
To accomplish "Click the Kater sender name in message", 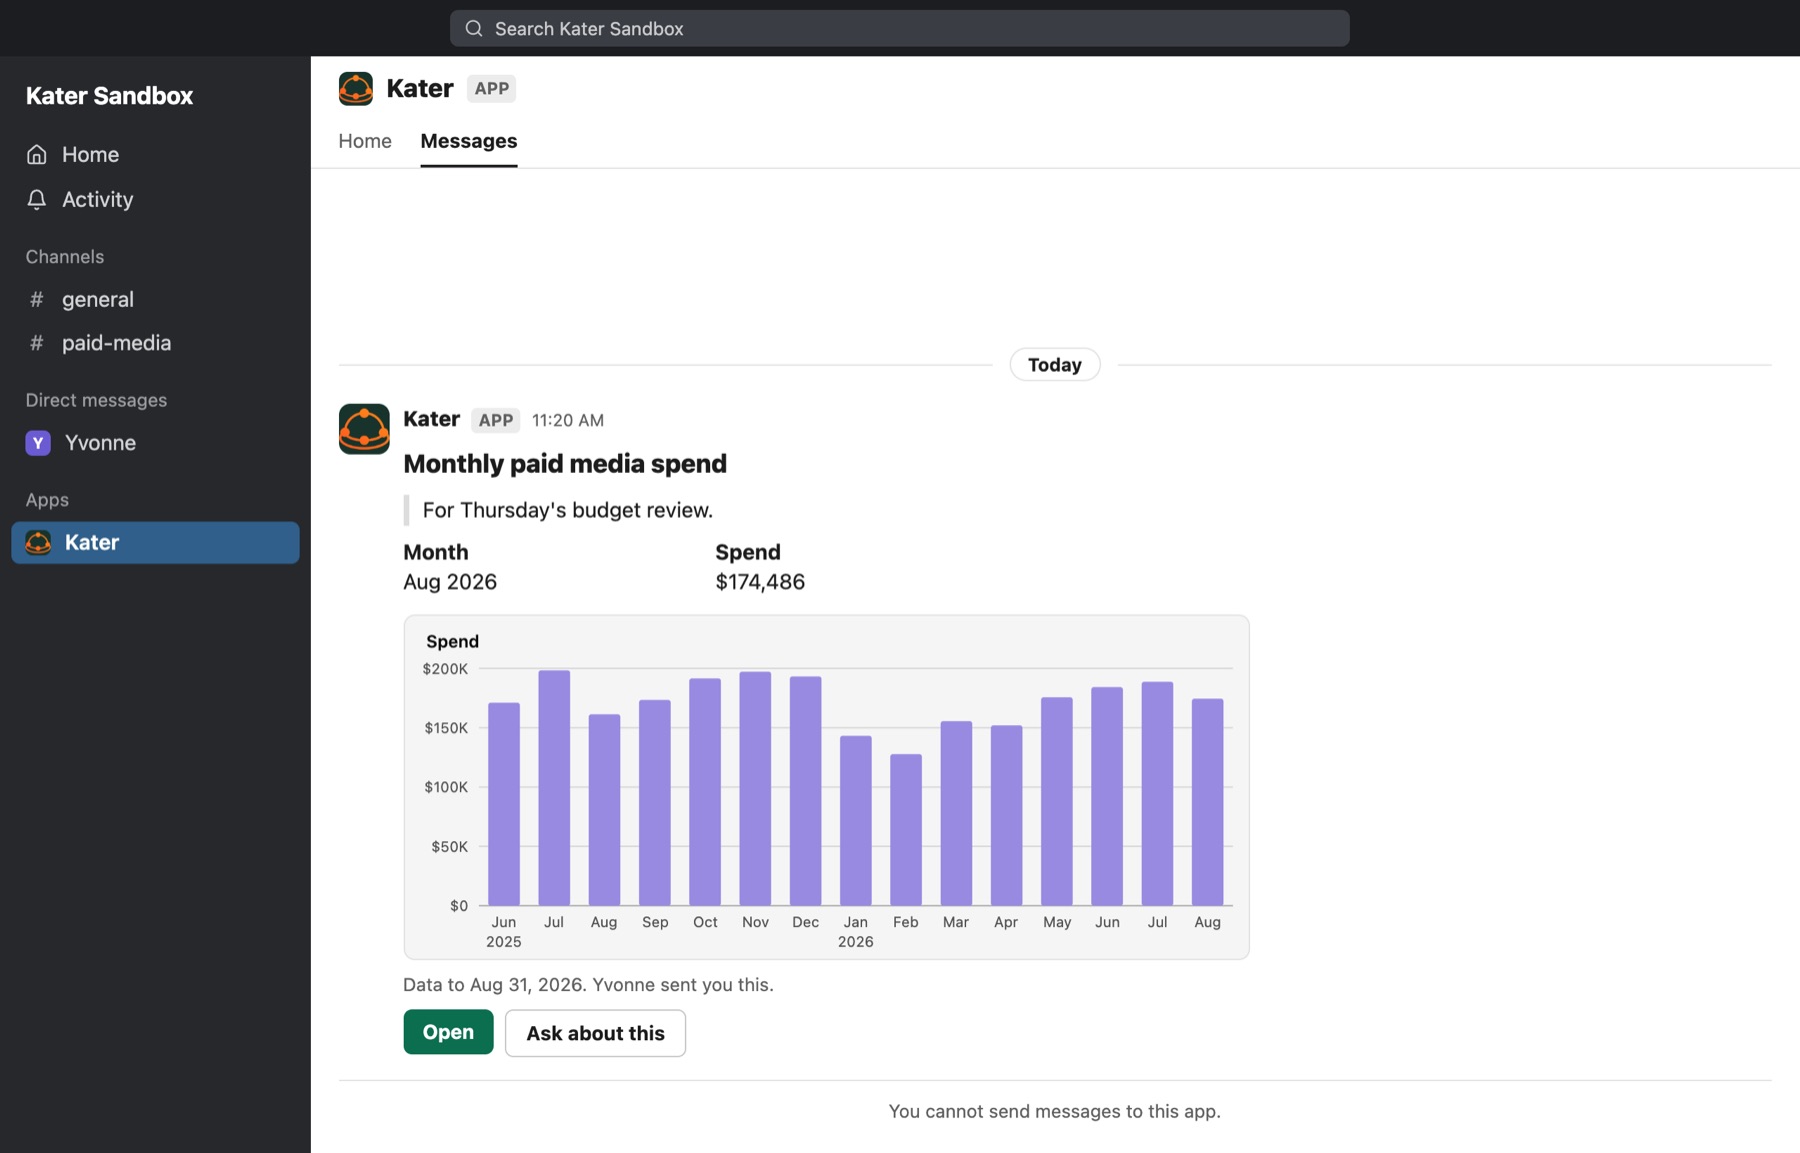I will [x=432, y=419].
